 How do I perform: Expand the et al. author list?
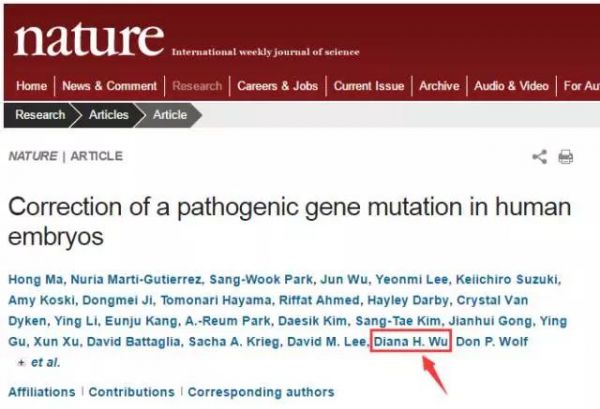click(x=38, y=362)
